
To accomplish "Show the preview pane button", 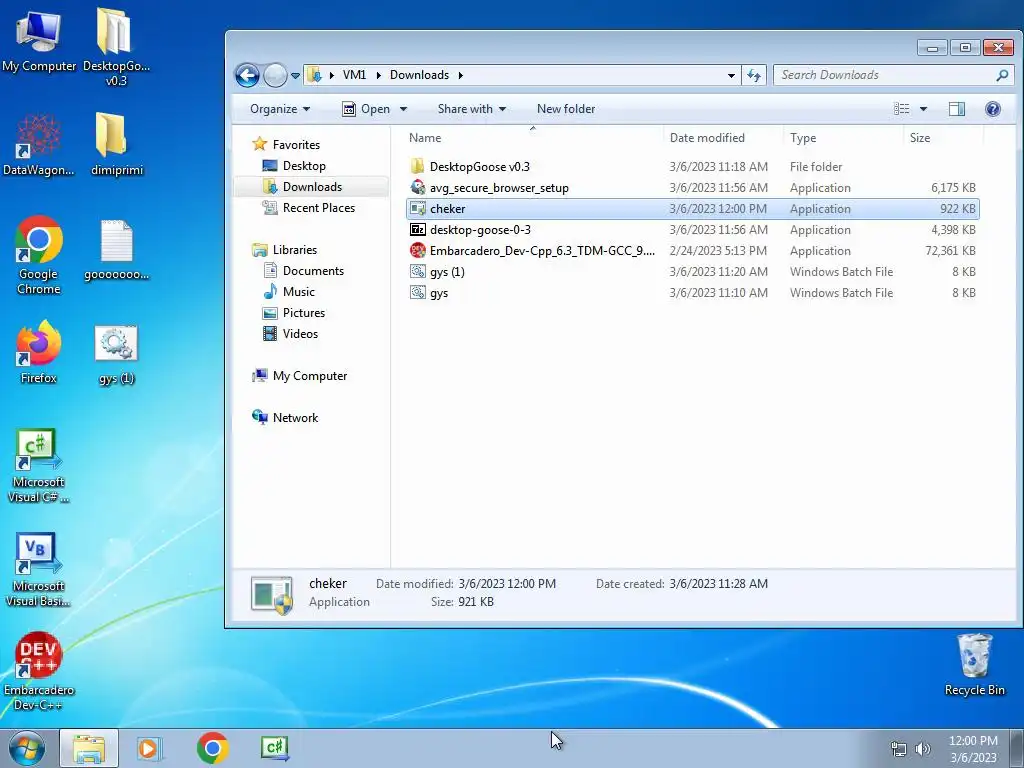I will click(x=957, y=109).
